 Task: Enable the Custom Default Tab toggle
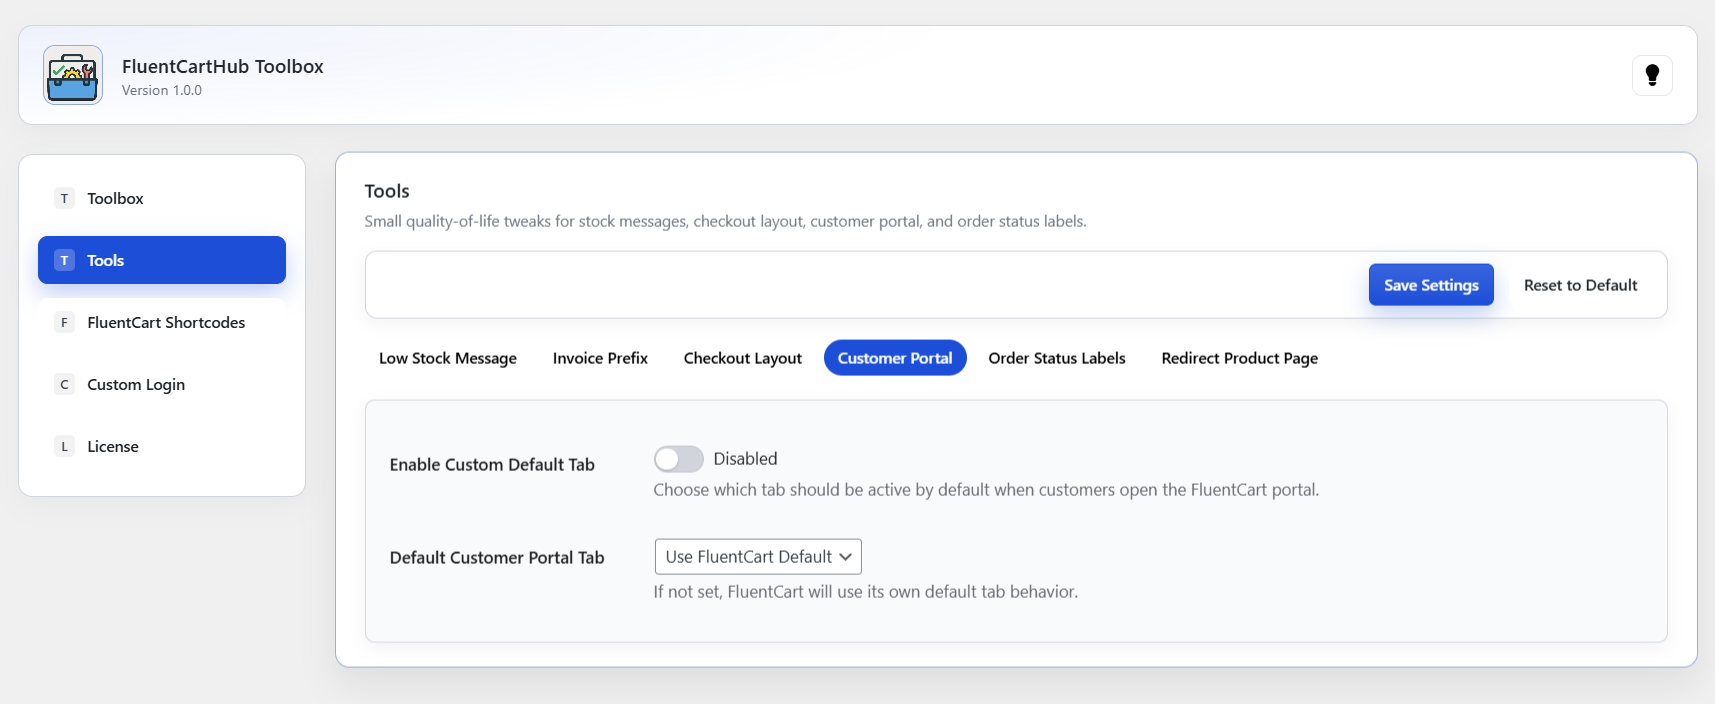pyautogui.click(x=678, y=459)
